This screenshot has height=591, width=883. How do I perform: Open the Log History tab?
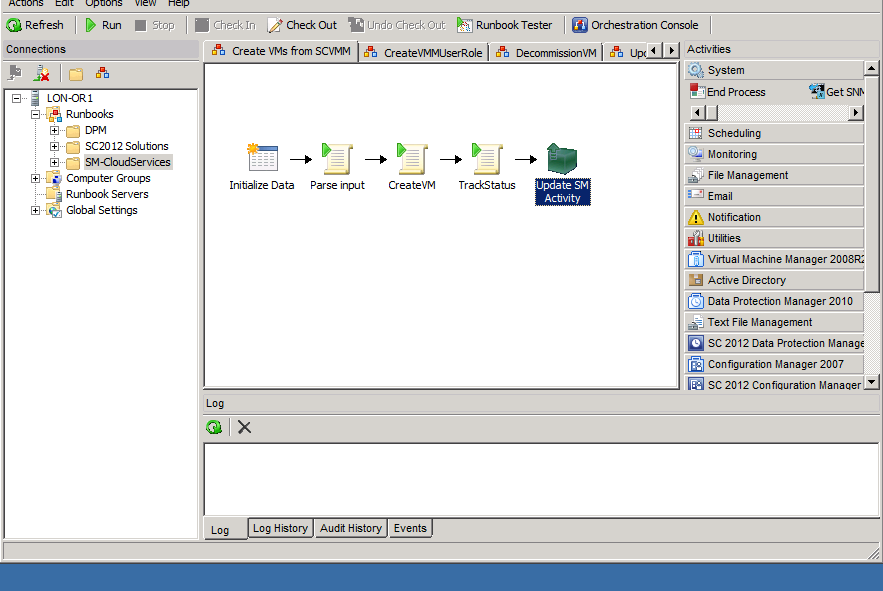280,528
